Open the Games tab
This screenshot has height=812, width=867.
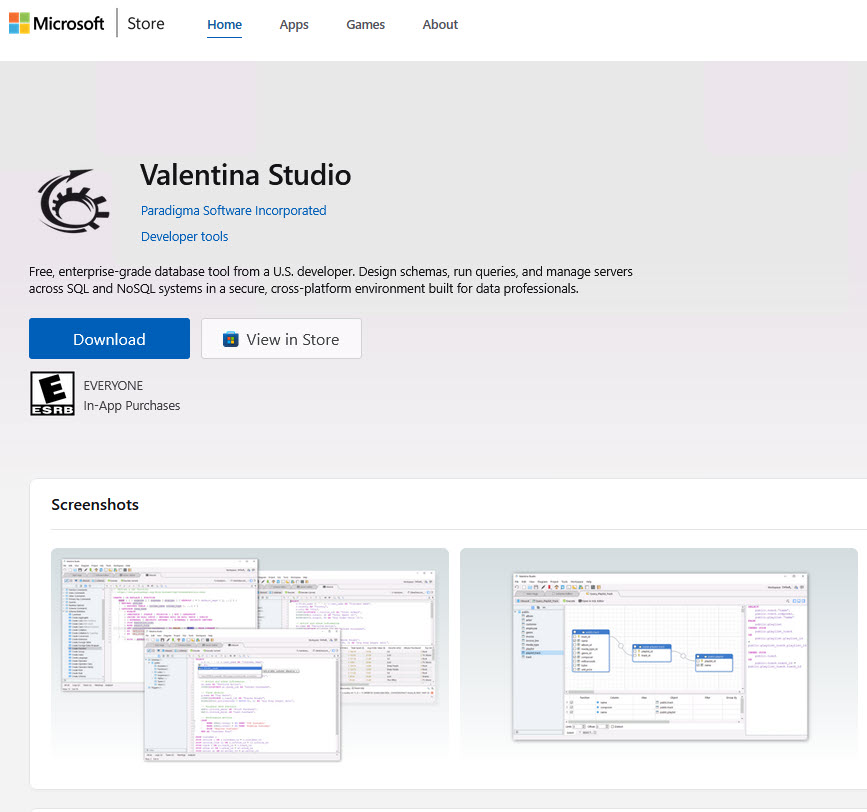tap(365, 25)
